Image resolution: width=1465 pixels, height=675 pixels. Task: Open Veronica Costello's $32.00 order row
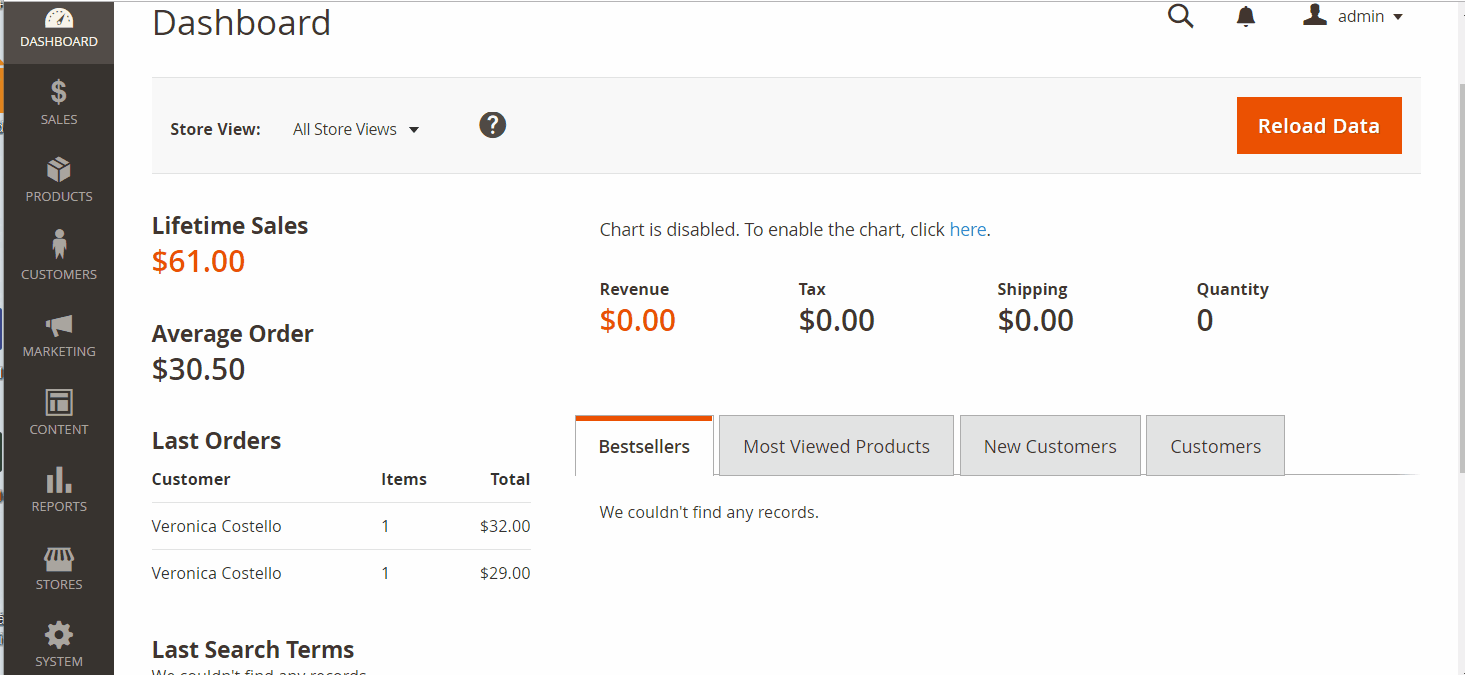pos(217,526)
